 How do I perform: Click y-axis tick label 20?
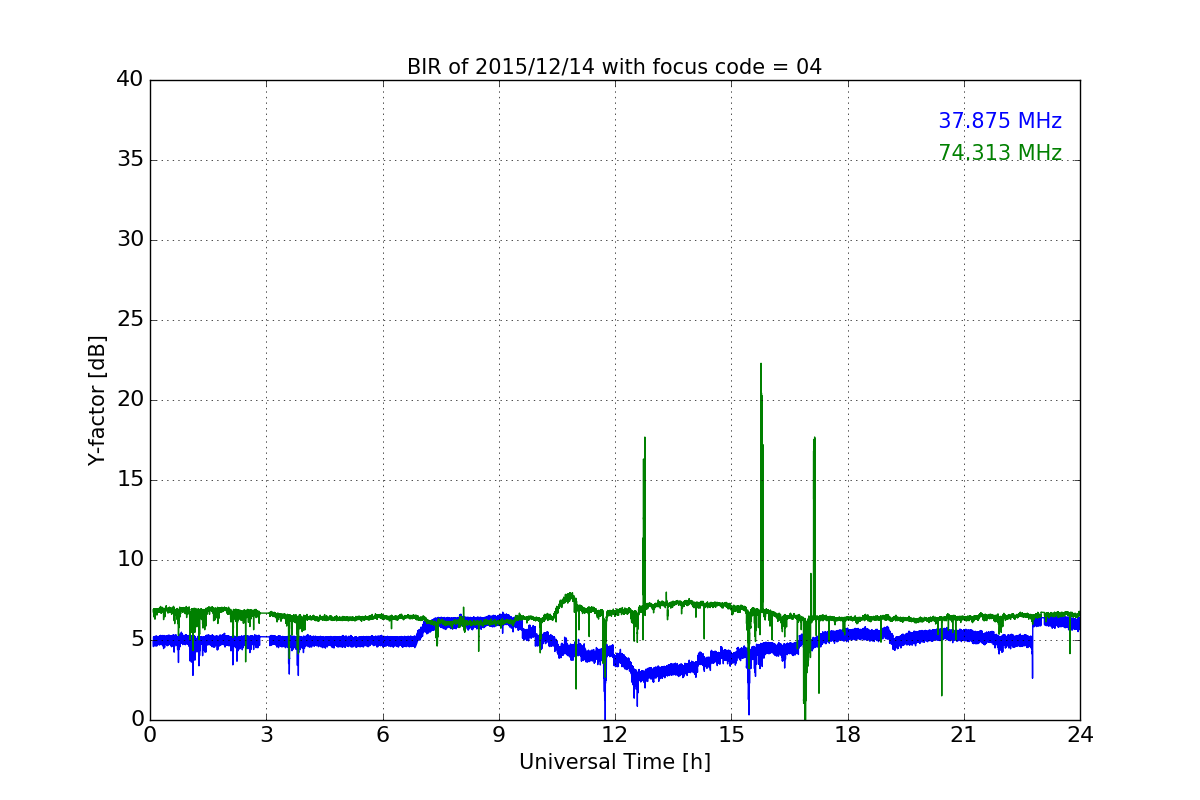pos(130,400)
